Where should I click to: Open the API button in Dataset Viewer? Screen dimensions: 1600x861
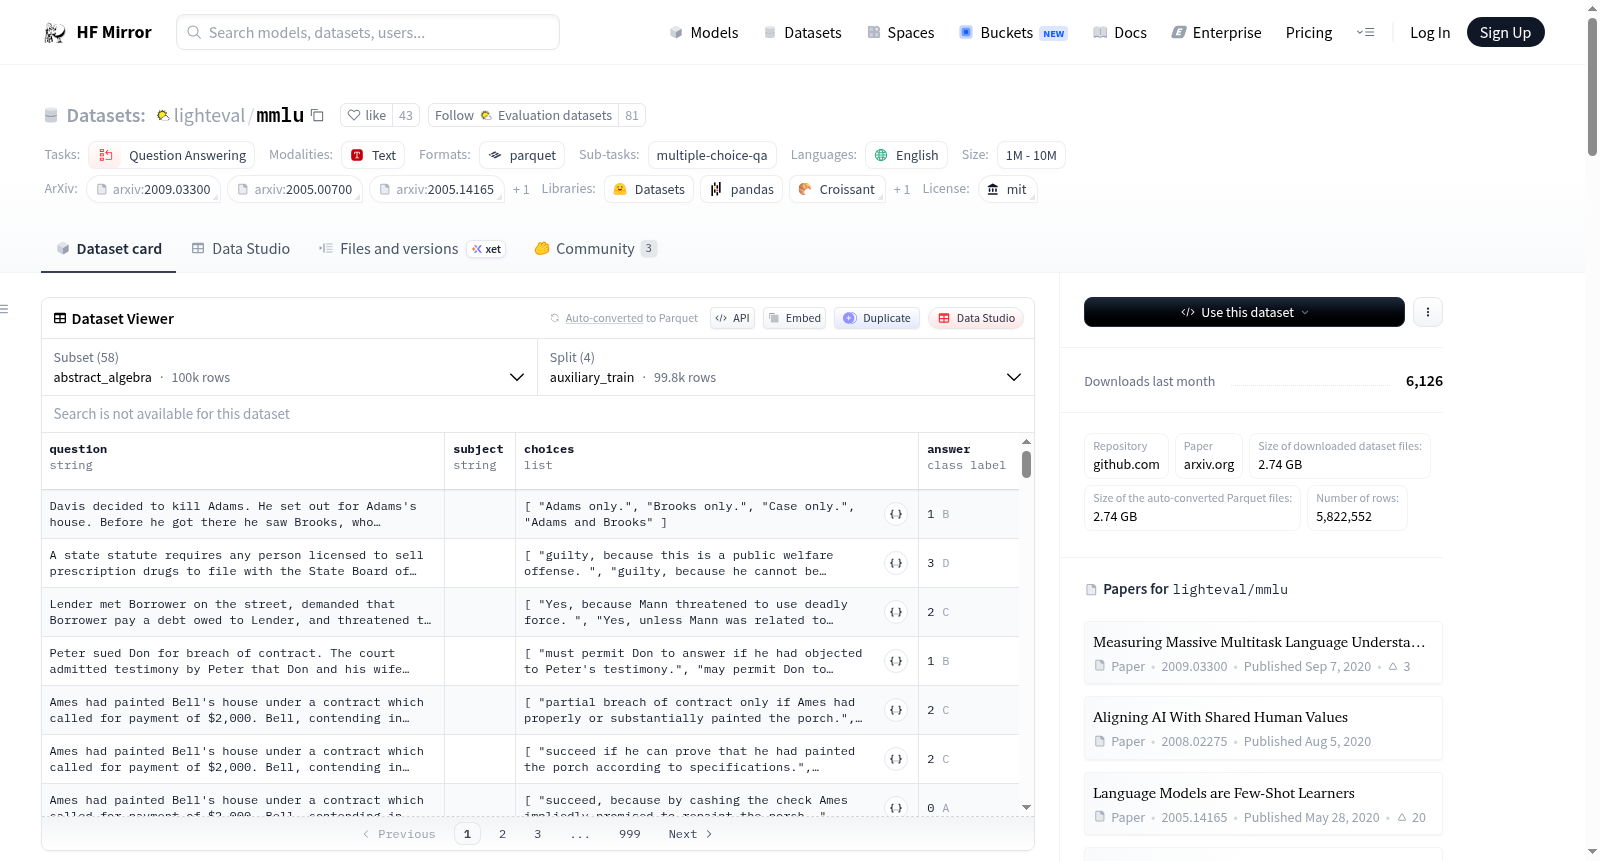pos(732,318)
